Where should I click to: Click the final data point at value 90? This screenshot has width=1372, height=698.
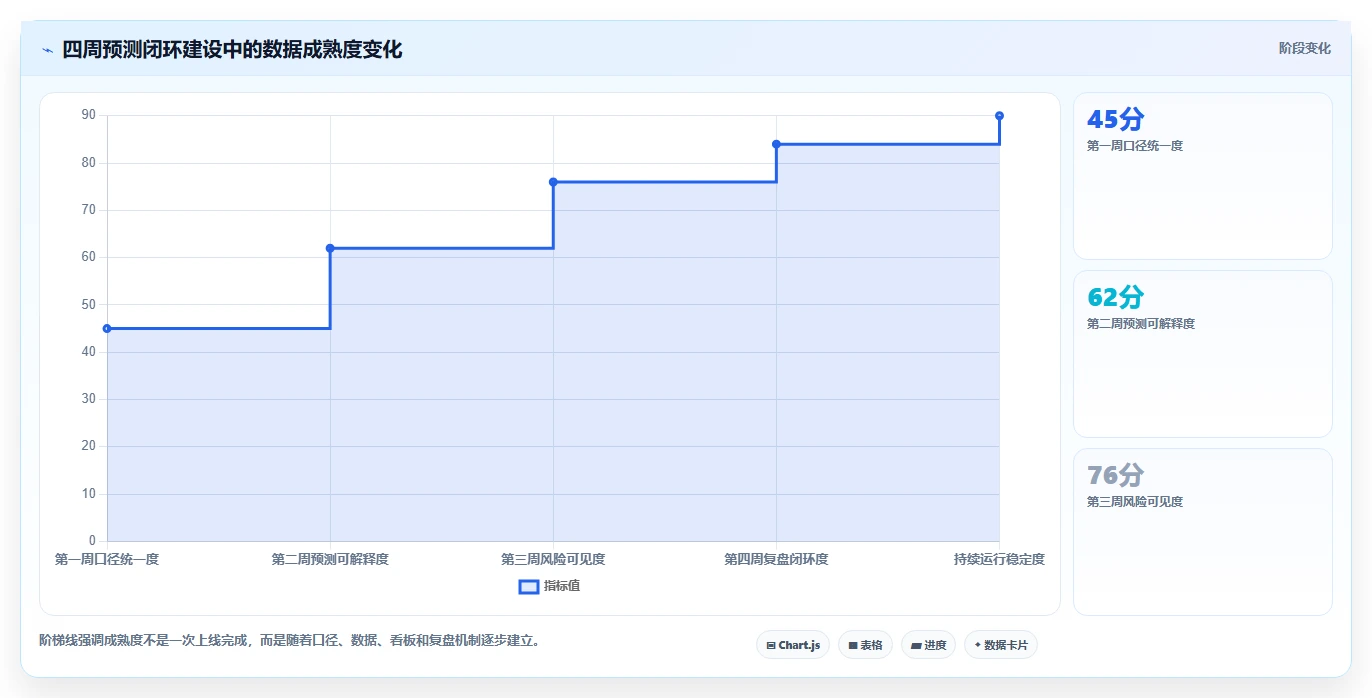(x=999, y=116)
